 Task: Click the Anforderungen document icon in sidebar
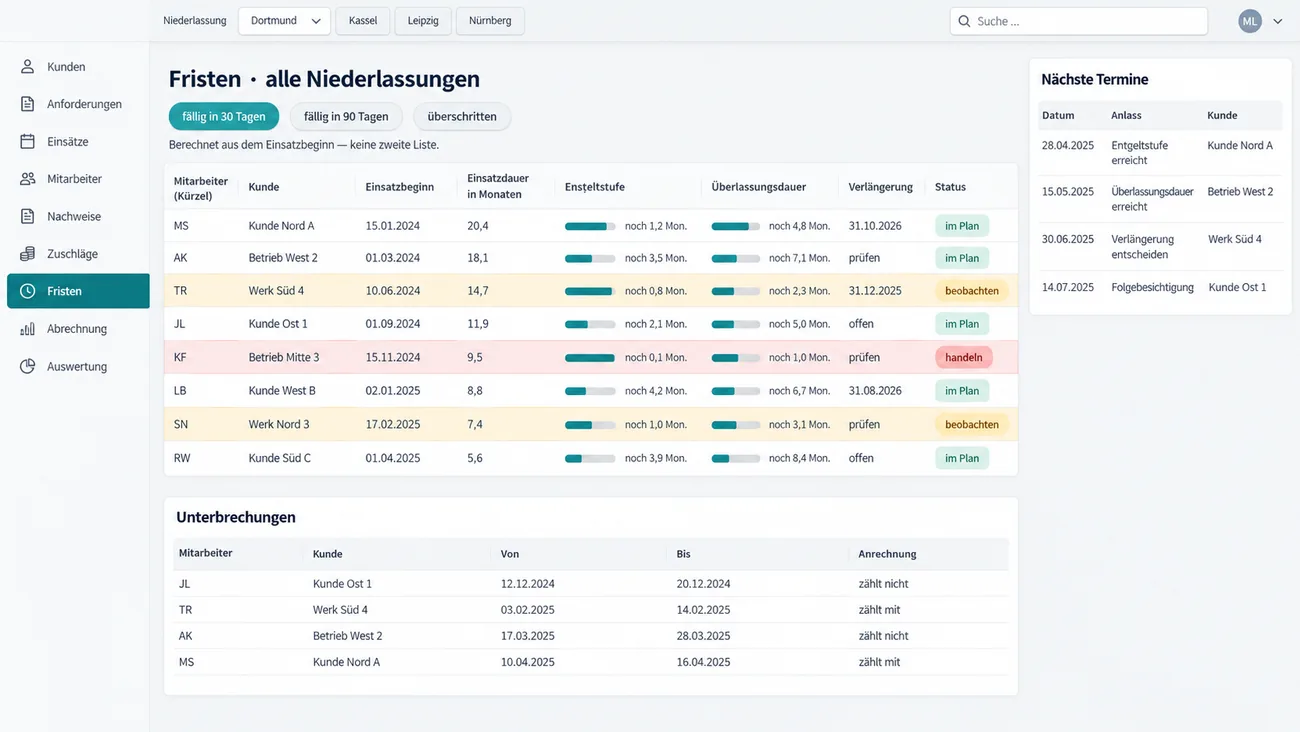(x=28, y=104)
